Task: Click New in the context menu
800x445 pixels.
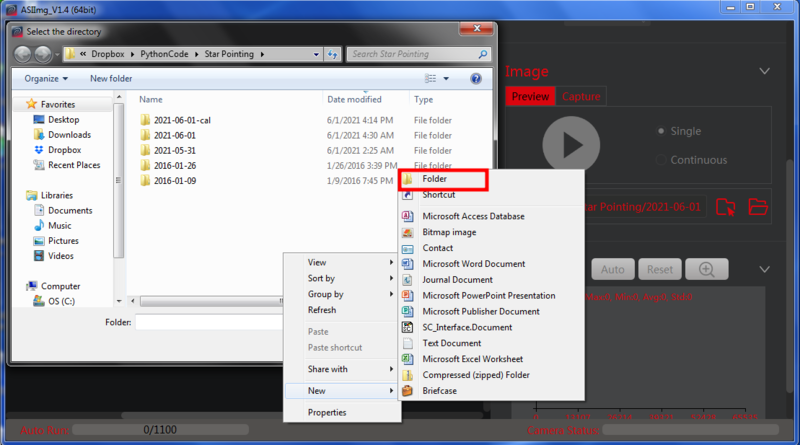Action: click(342, 390)
